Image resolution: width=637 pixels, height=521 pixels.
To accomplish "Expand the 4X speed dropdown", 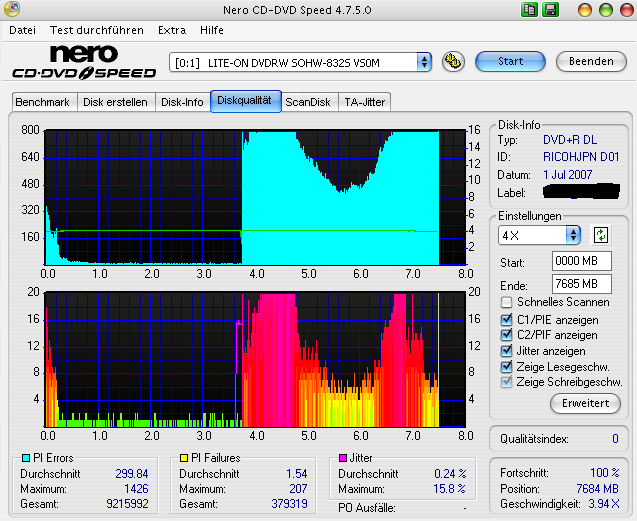I will pos(540,235).
